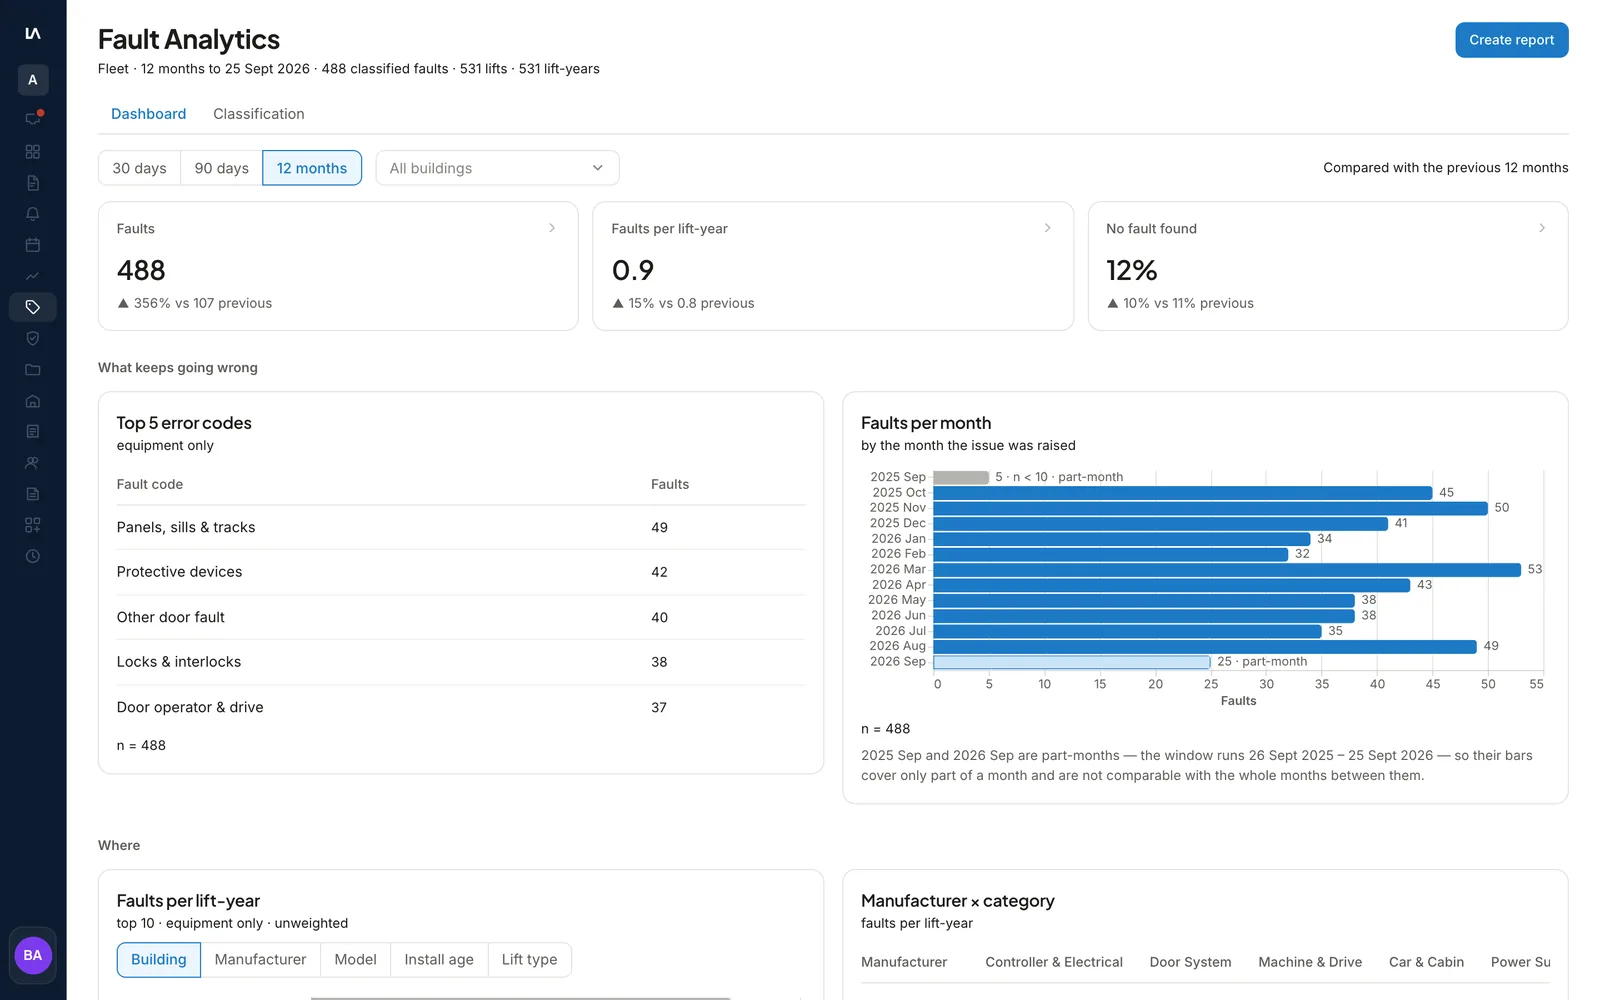Open the All buildings dropdown
Viewport: 1600px width, 1000px height.
pos(497,168)
